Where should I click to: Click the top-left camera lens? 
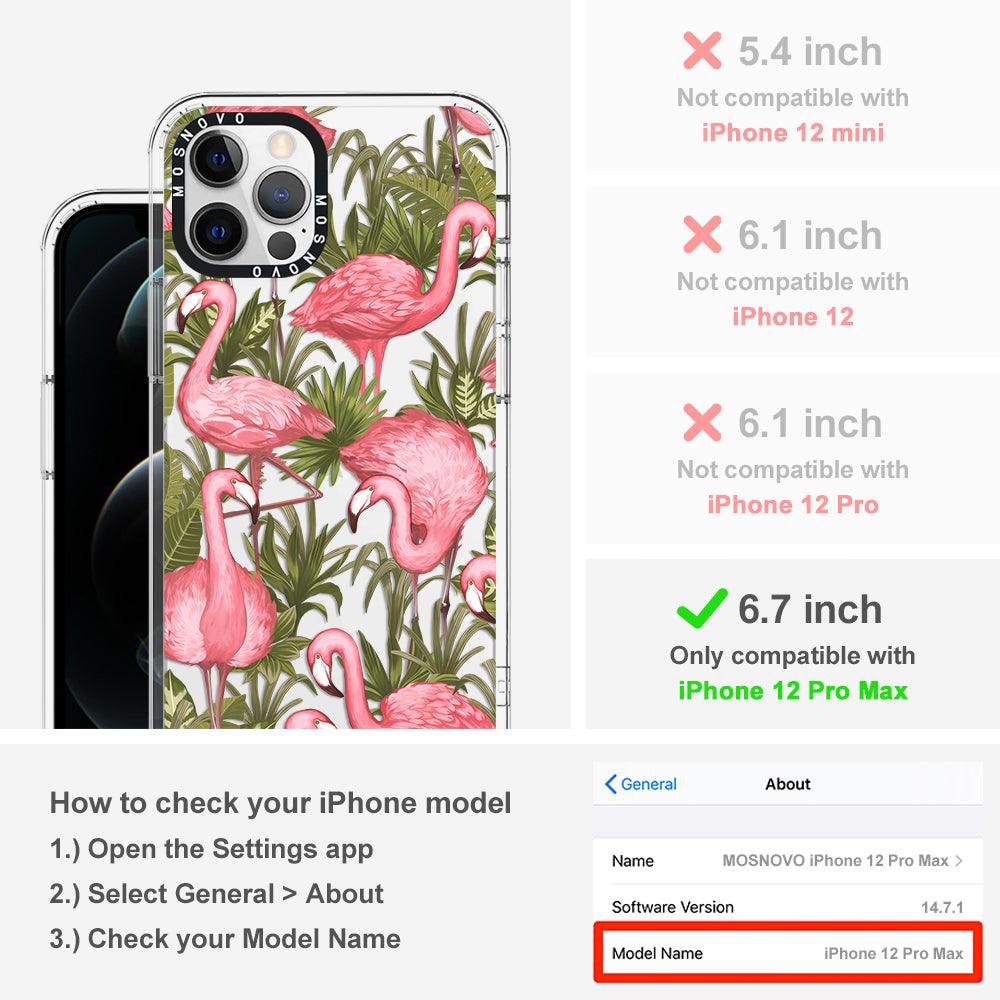[218, 158]
